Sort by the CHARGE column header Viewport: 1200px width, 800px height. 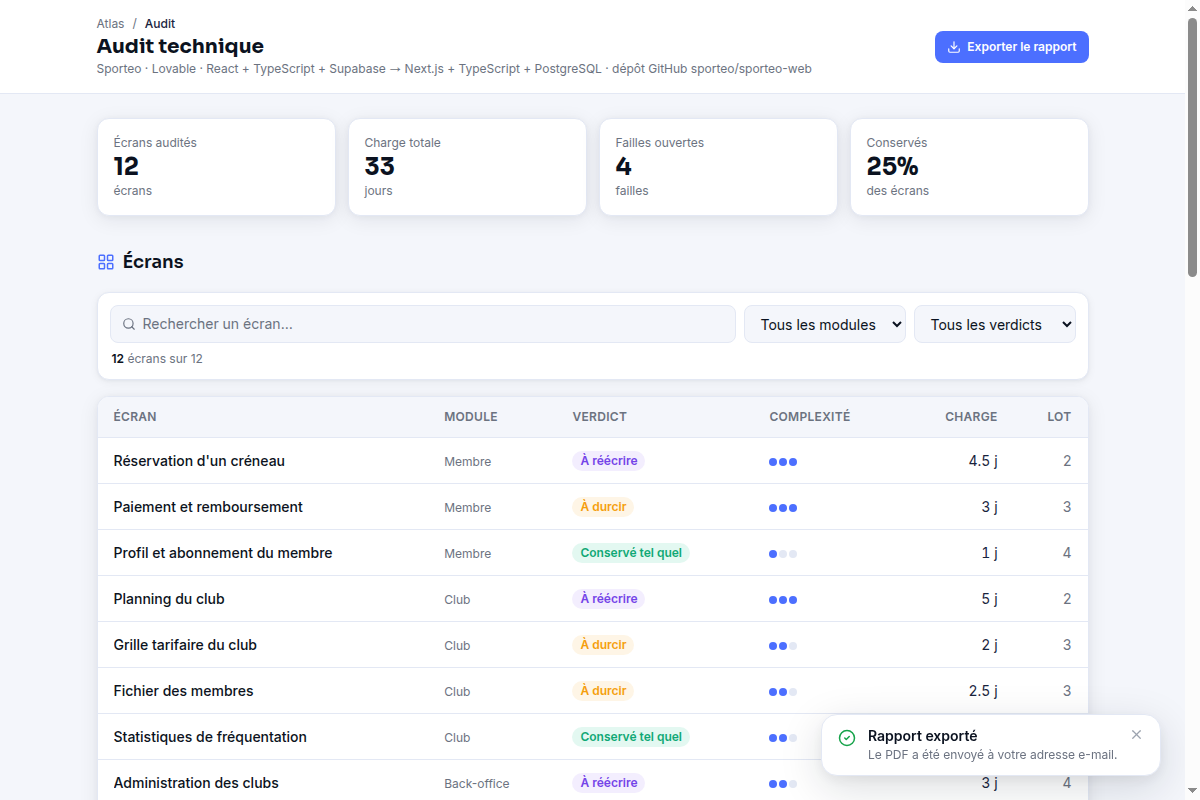pyautogui.click(x=971, y=417)
